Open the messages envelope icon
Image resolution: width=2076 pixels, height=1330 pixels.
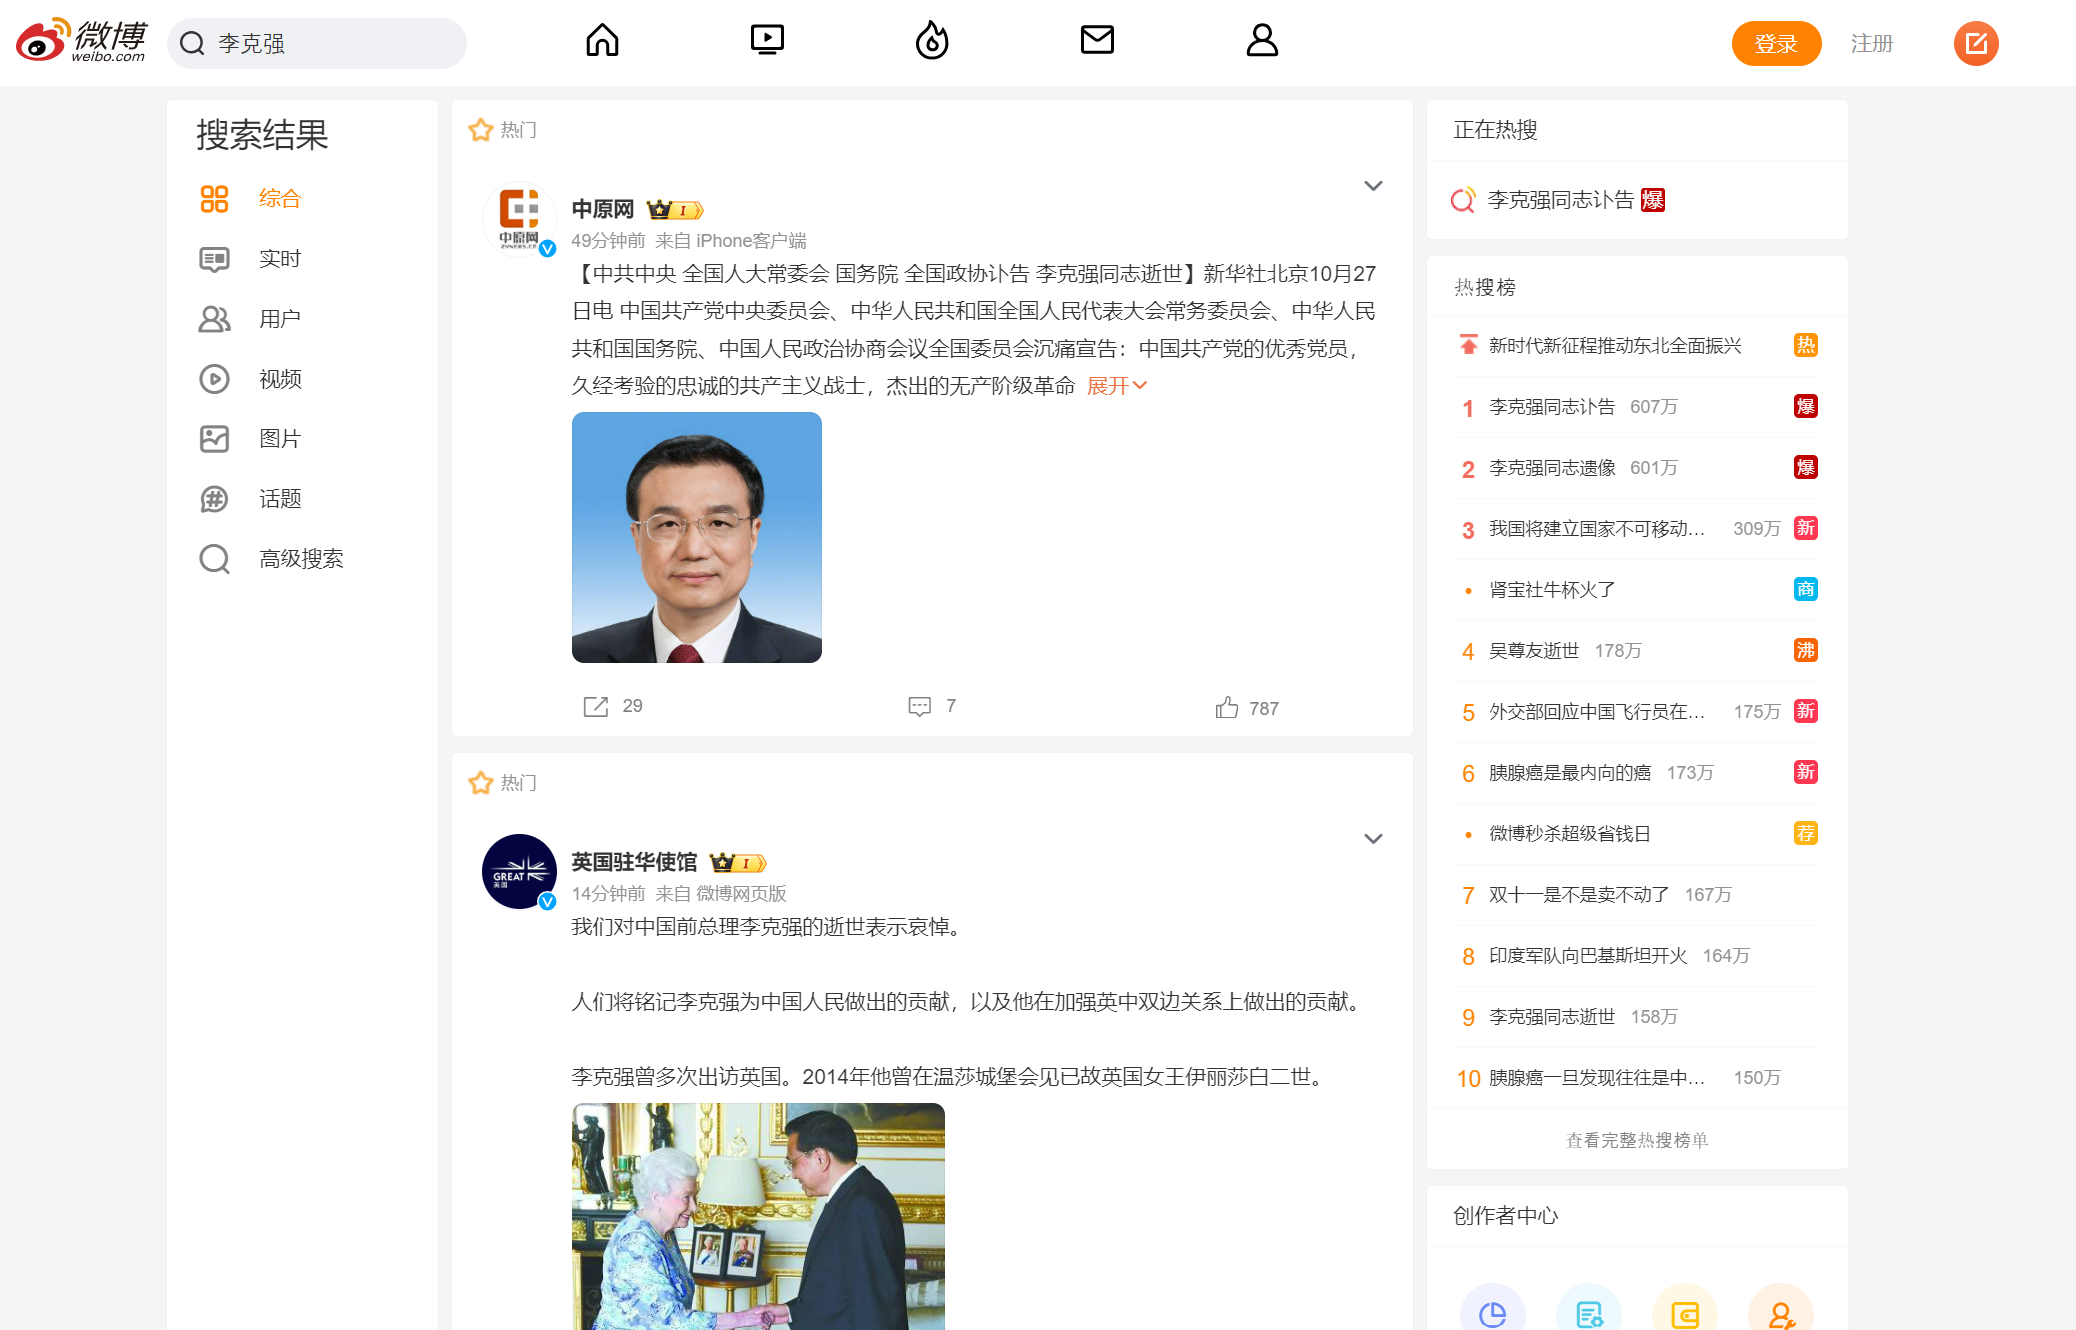click(x=1097, y=41)
